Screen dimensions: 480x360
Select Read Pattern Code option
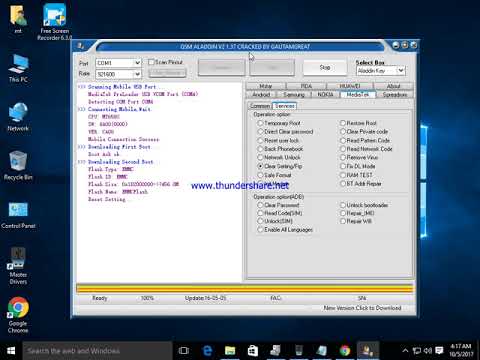point(343,140)
